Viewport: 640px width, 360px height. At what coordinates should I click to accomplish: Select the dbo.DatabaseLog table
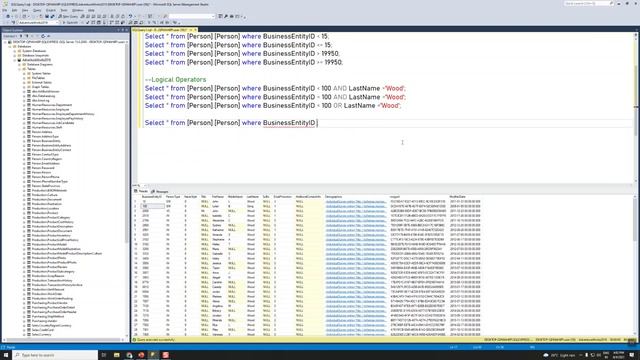click(x=43, y=96)
